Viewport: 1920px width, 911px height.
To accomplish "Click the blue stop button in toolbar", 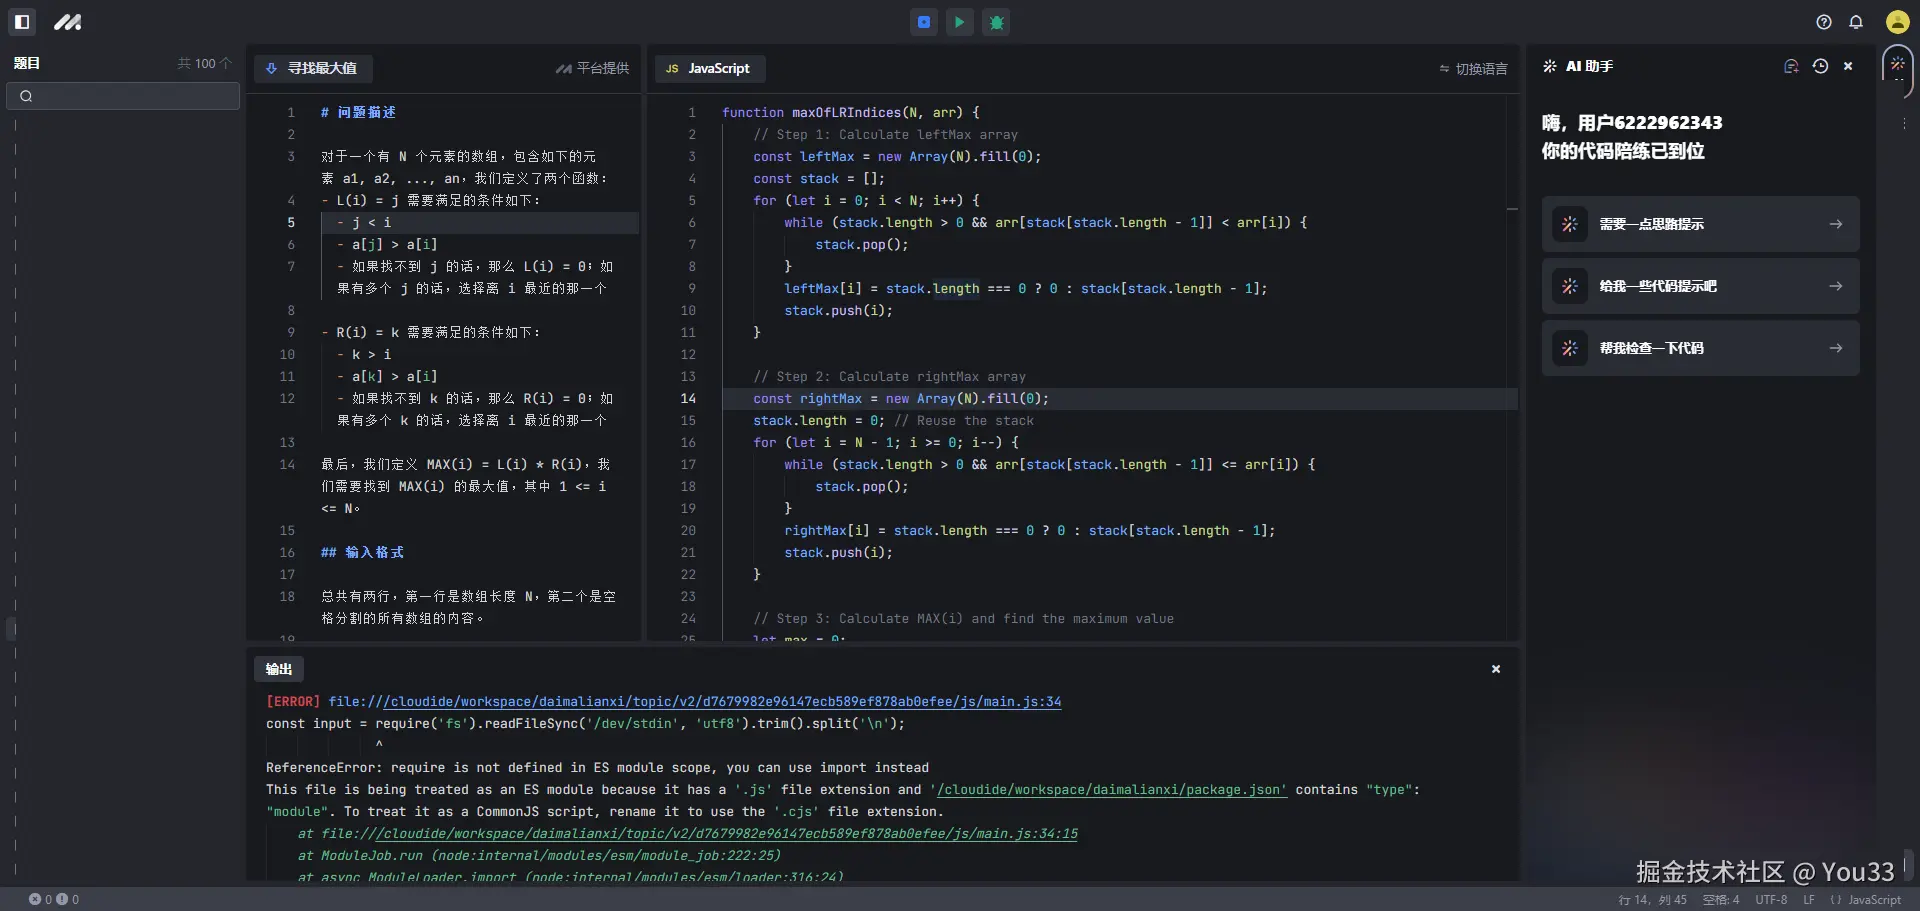I will [x=924, y=22].
